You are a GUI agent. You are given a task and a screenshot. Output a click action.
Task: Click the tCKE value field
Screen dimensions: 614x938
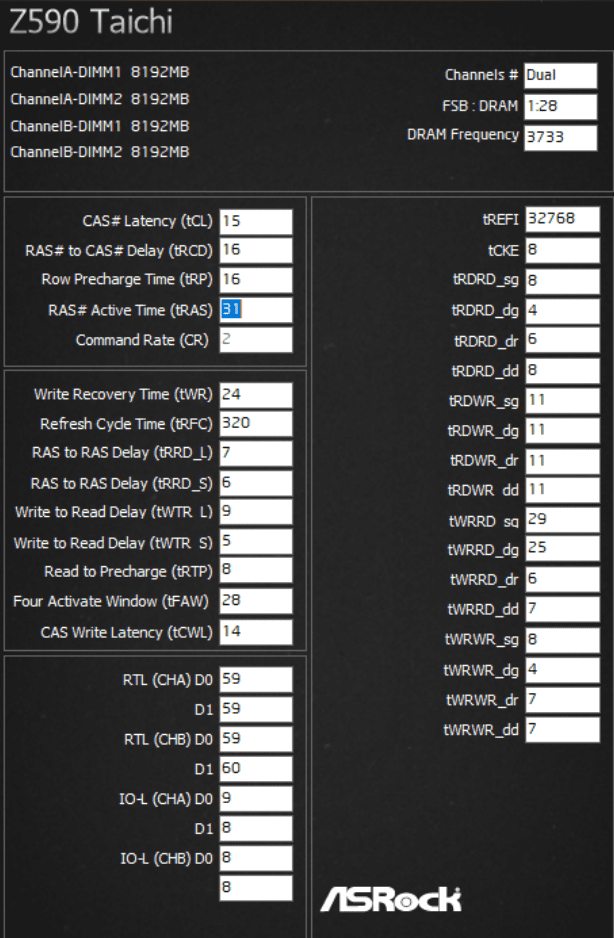(x=563, y=251)
